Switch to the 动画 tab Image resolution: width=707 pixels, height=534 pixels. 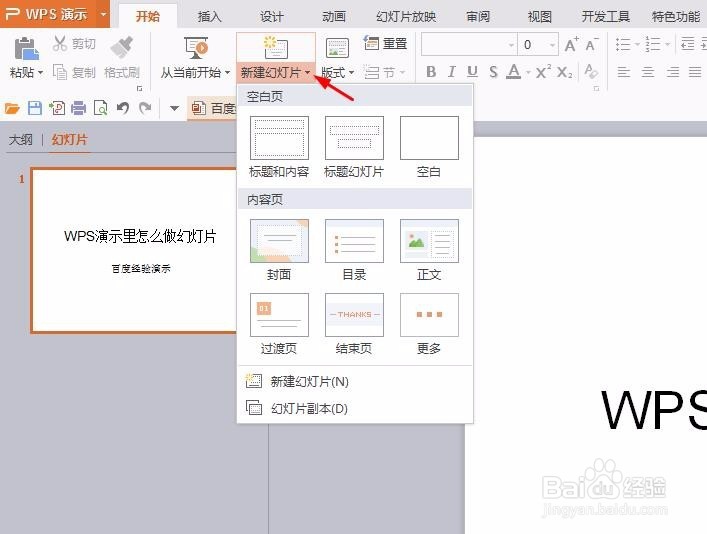click(334, 17)
